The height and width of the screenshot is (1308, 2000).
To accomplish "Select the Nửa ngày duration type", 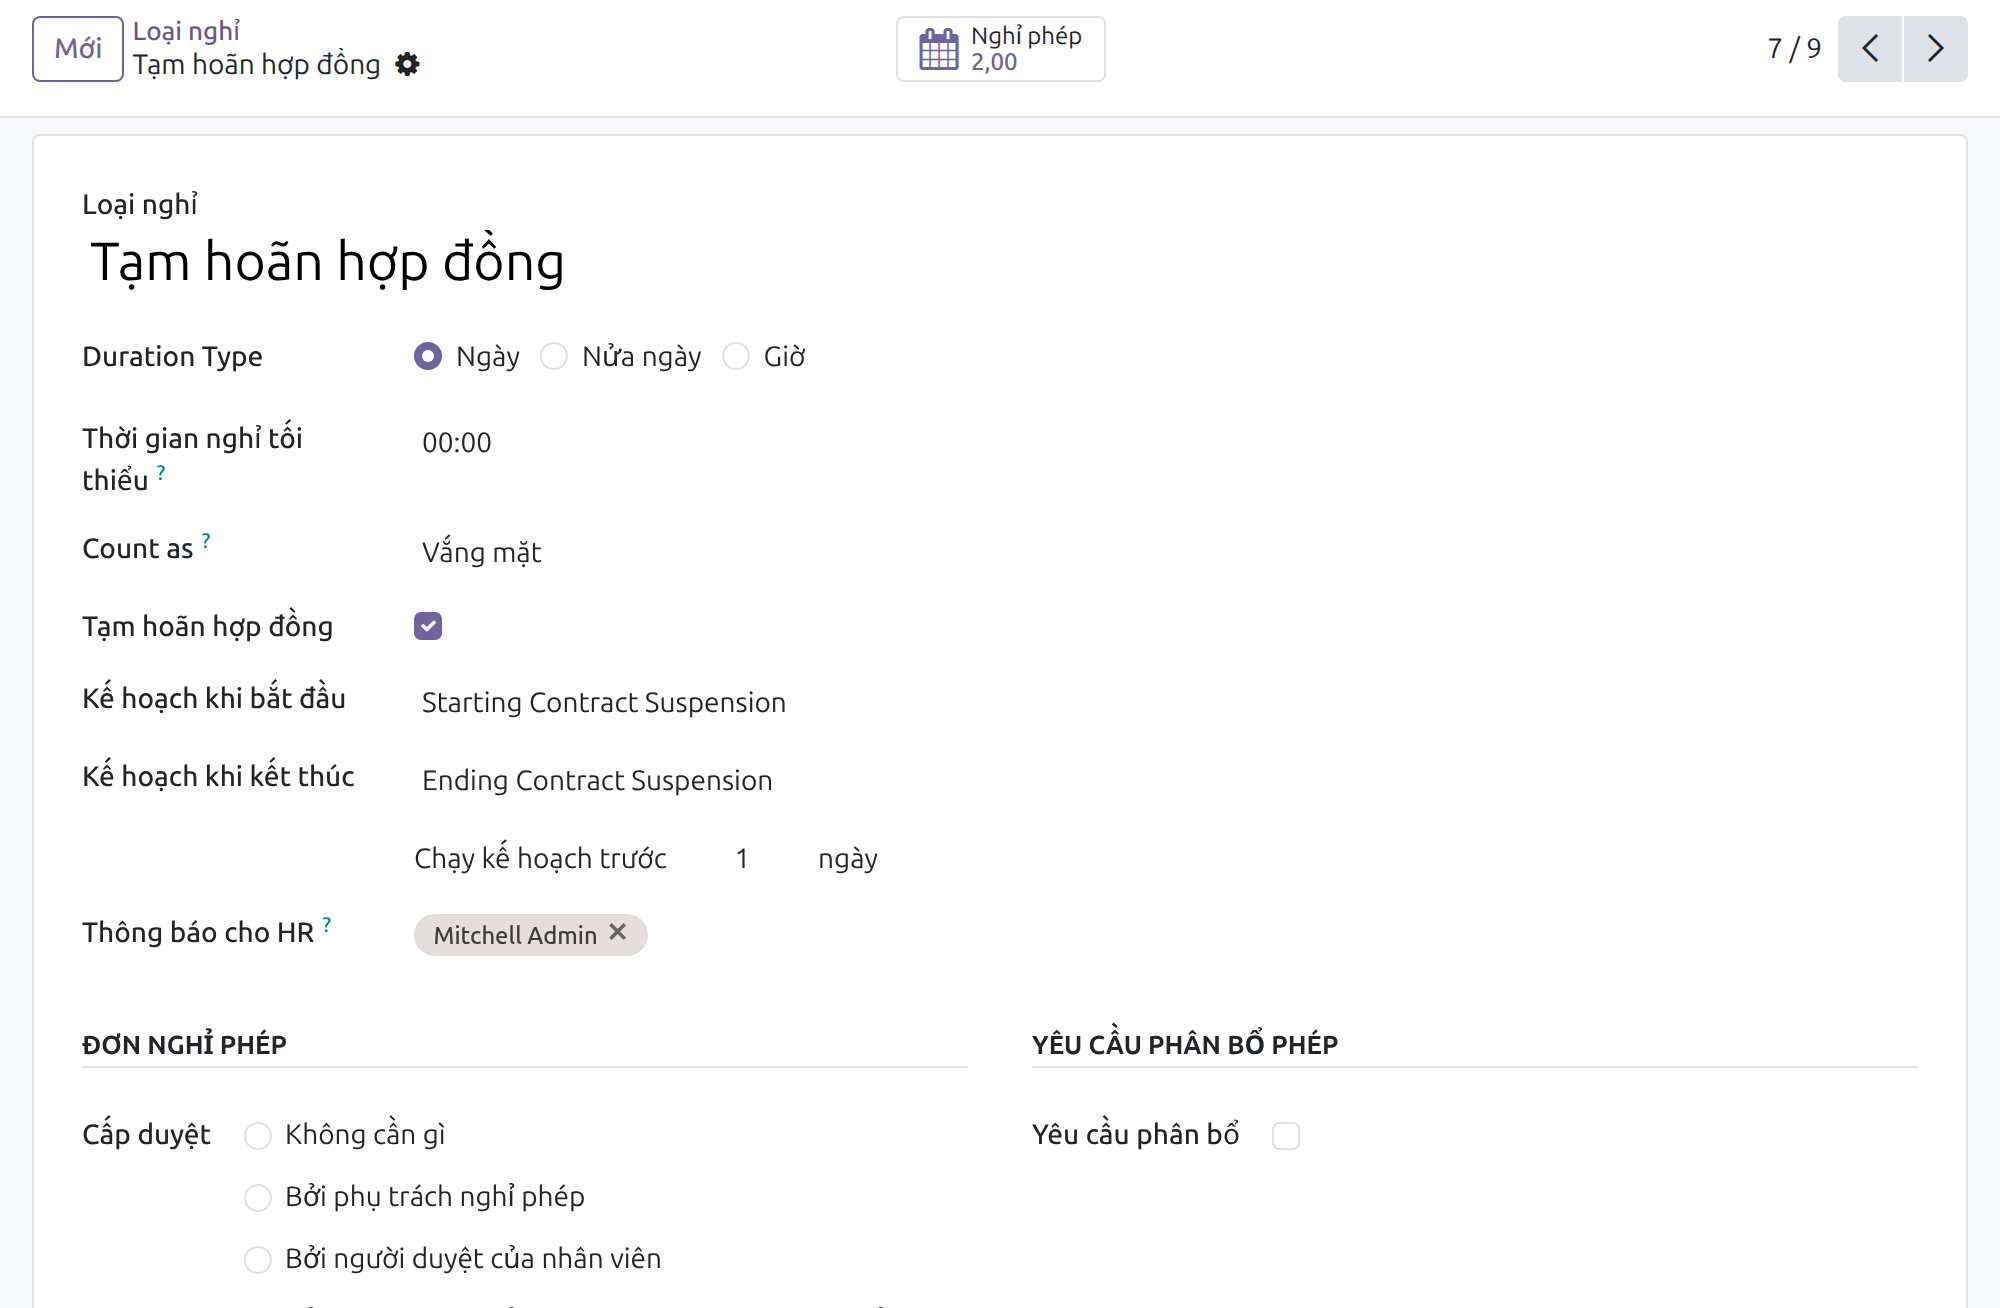I will 554,356.
